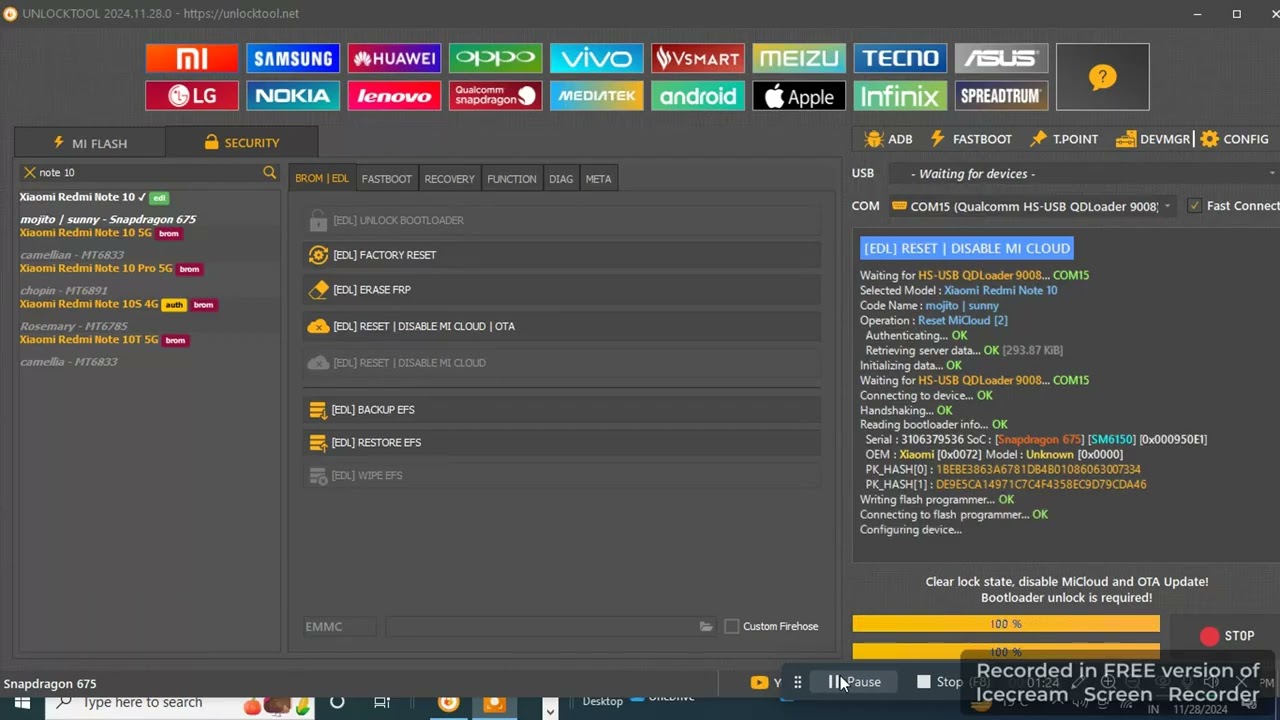Run EDL Restore EFS
This screenshot has width=1280, height=720.
pos(562,443)
